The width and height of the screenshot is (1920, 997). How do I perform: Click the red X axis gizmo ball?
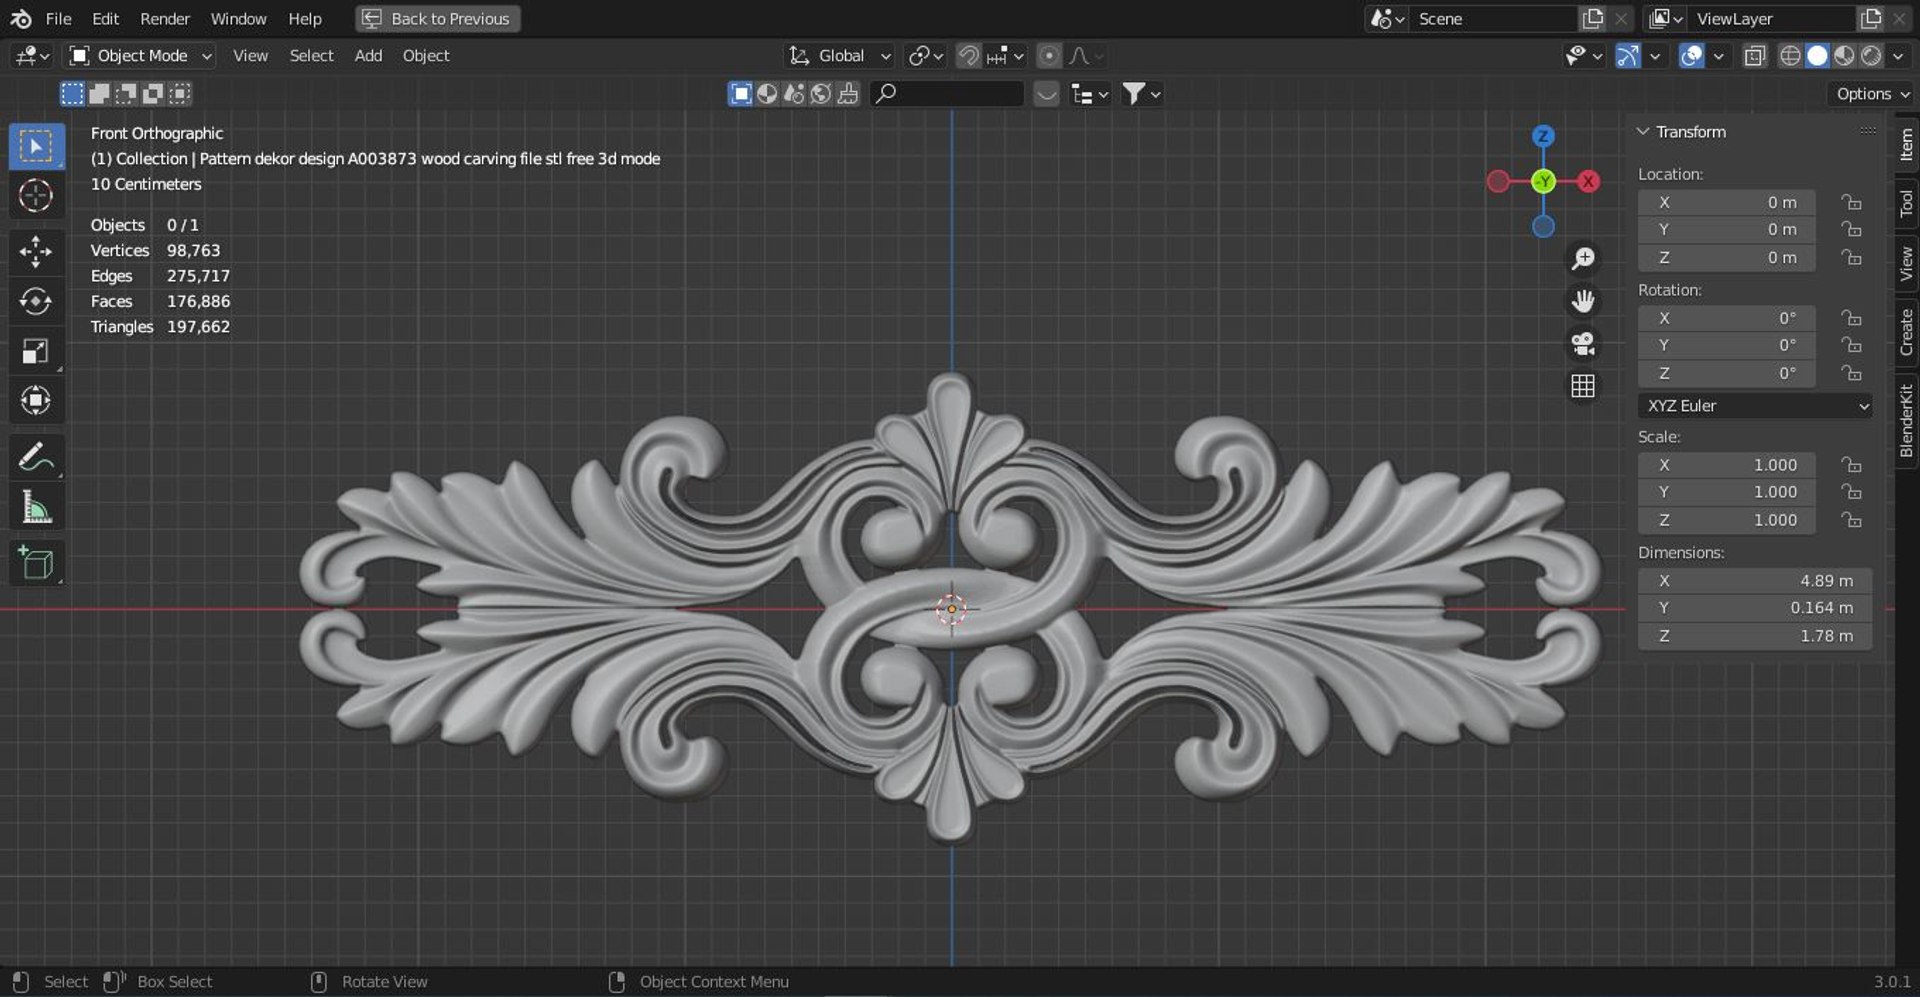point(1588,182)
